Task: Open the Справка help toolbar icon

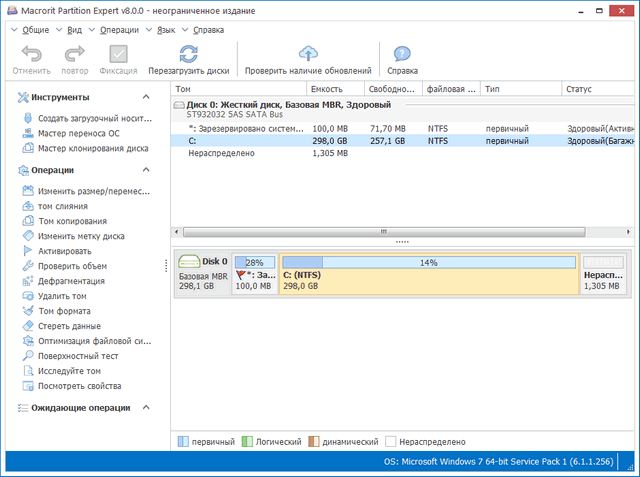Action: pyautogui.click(x=402, y=54)
